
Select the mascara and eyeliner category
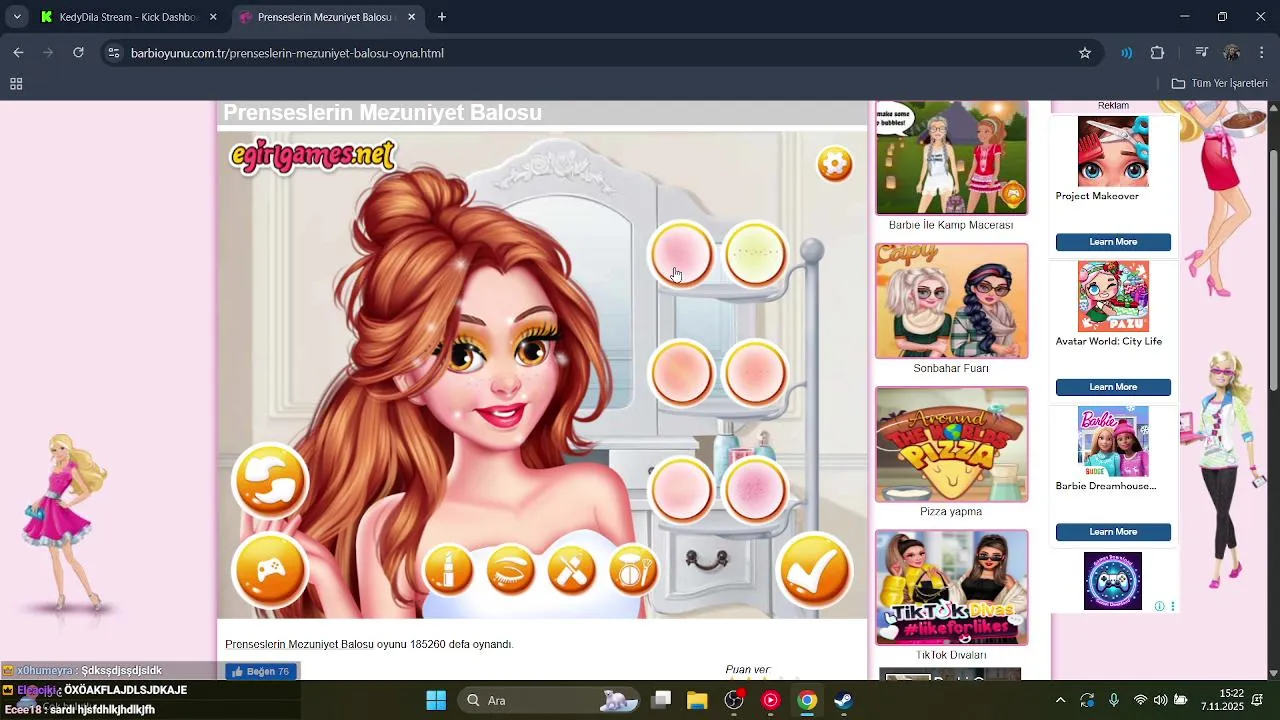pyautogui.click(x=572, y=571)
